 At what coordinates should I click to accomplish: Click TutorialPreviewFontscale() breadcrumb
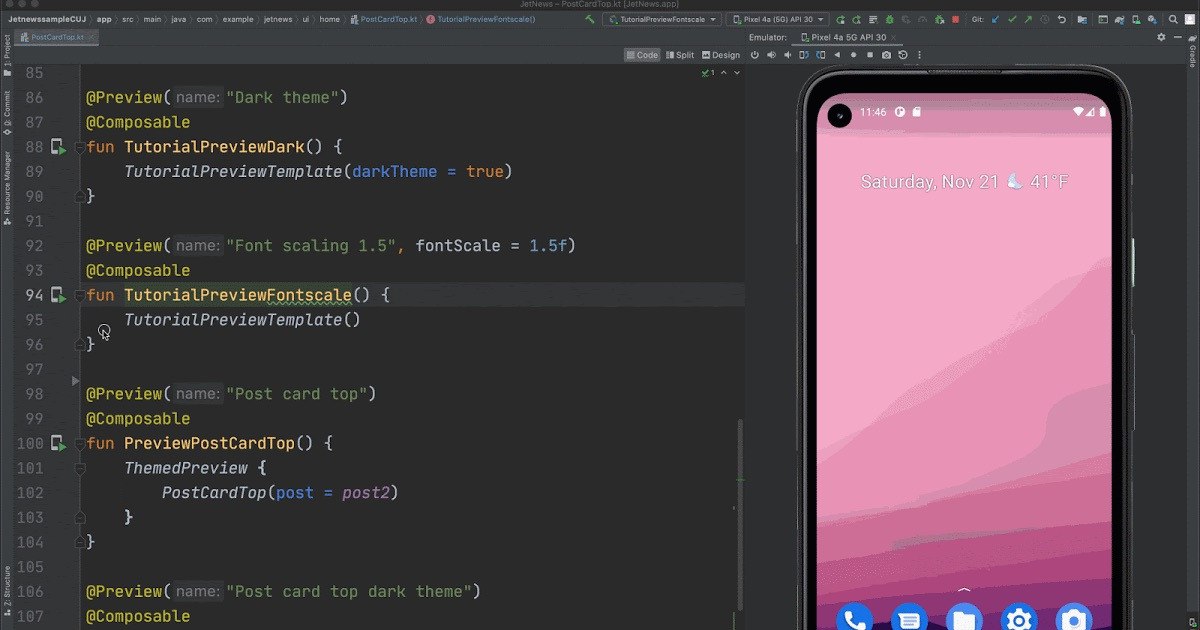coord(480,19)
